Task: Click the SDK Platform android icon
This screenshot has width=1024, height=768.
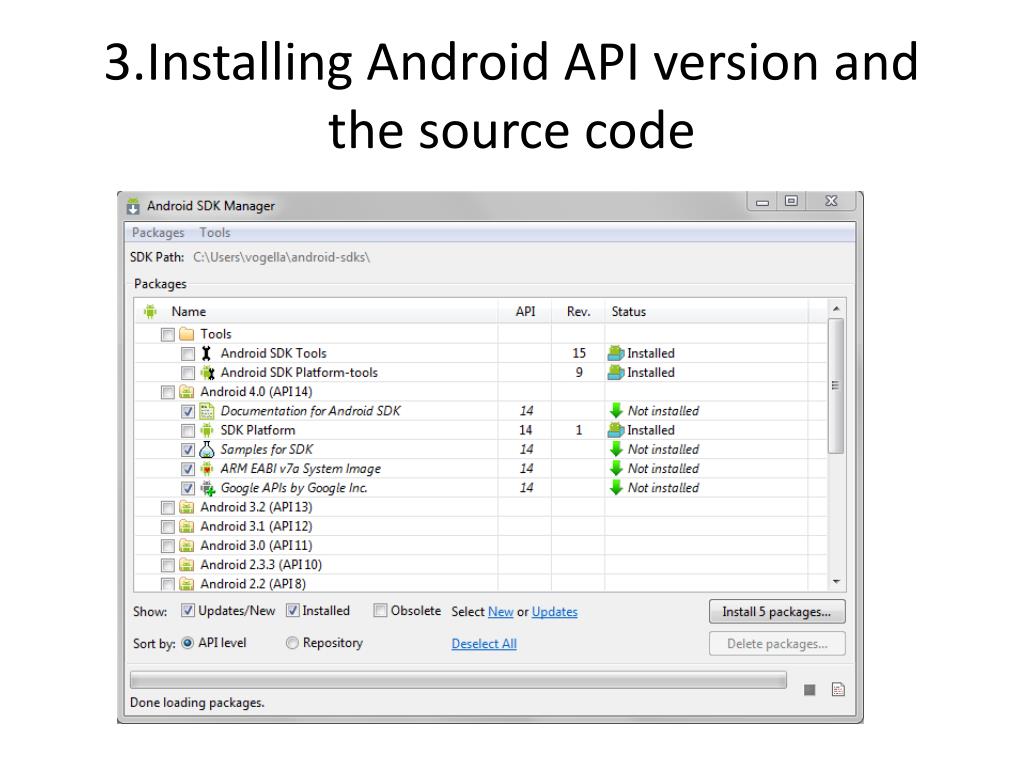Action: 206,430
